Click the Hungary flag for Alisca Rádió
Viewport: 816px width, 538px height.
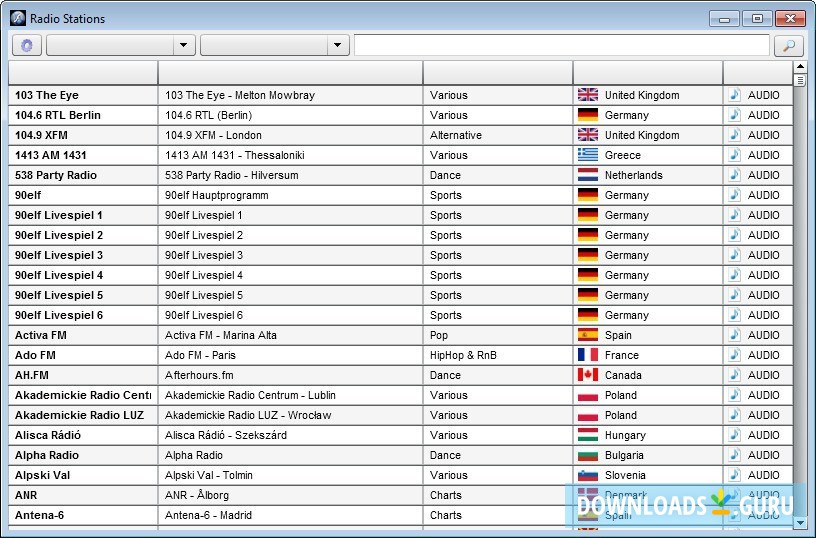click(x=588, y=434)
